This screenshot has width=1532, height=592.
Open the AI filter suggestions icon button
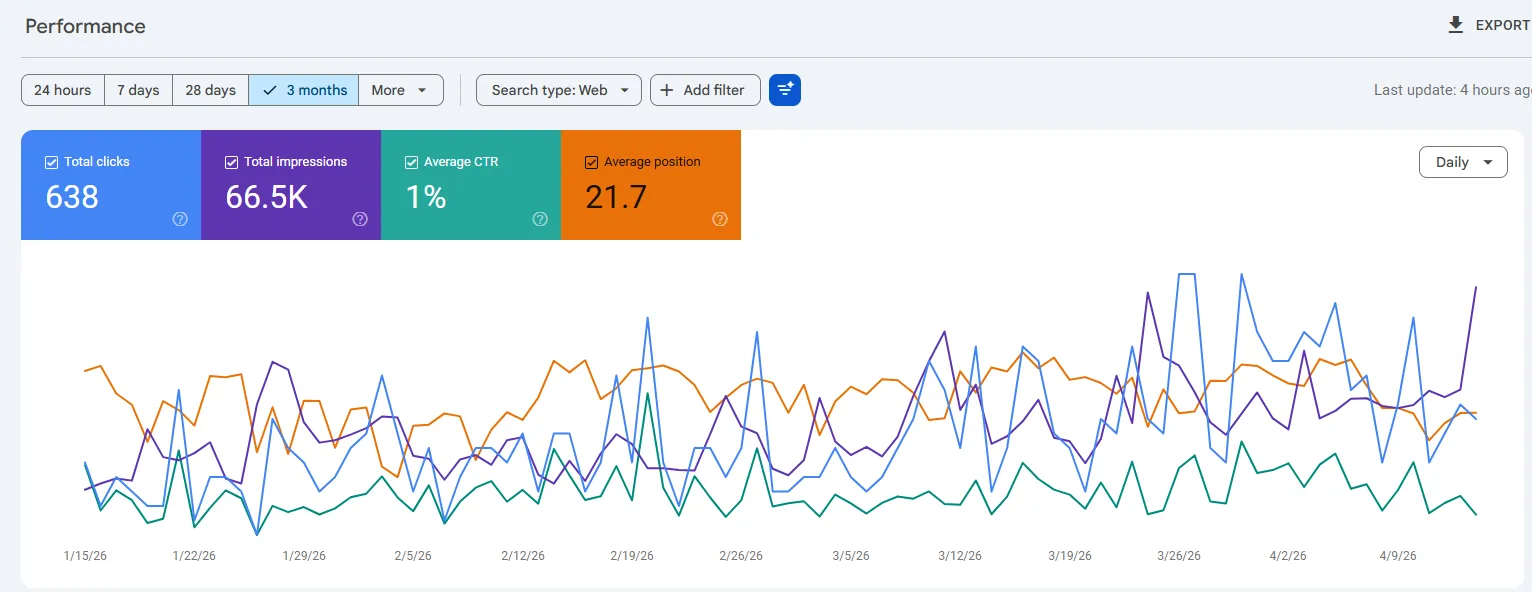785,90
